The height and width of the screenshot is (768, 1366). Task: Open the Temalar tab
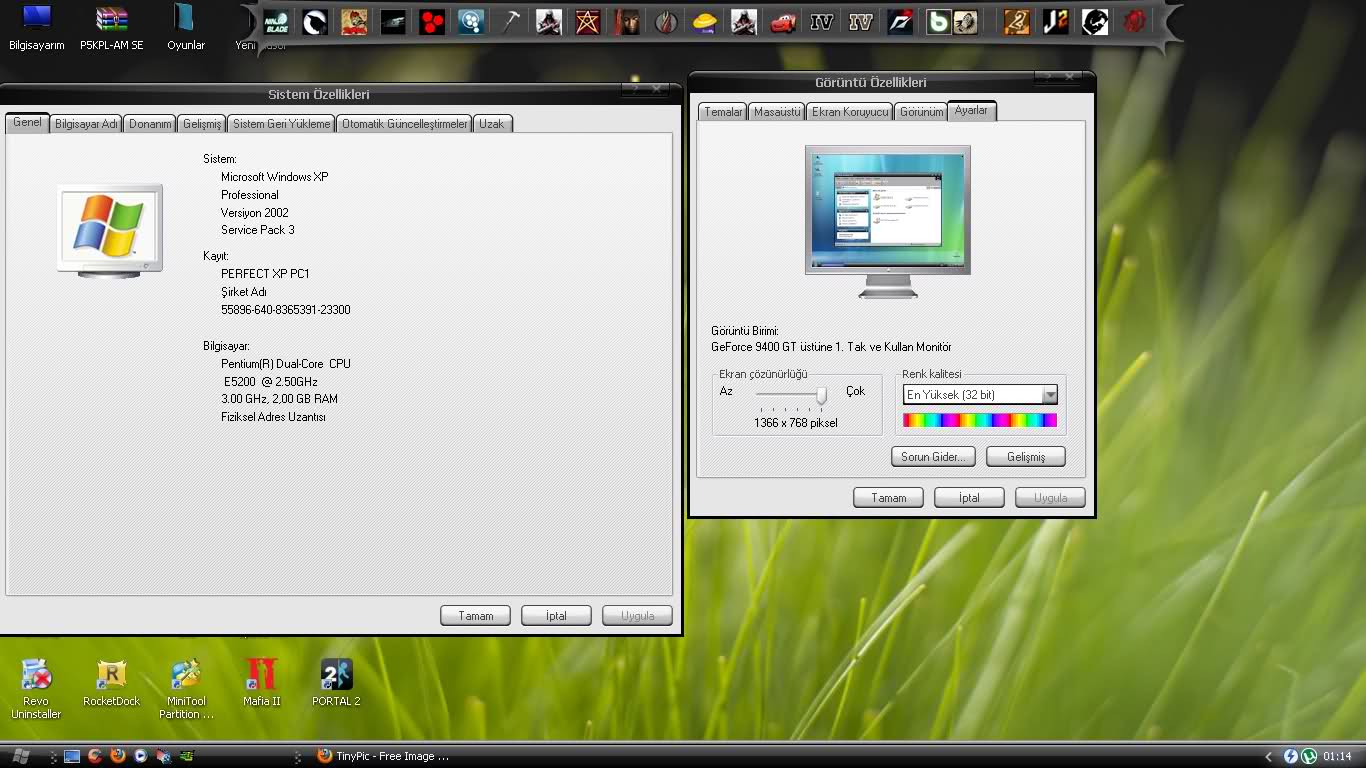click(x=723, y=112)
